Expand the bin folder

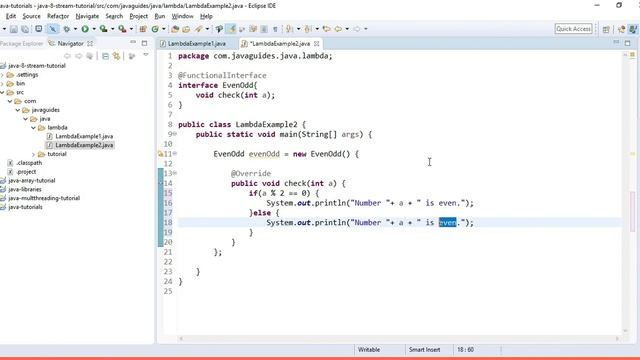point(2,84)
